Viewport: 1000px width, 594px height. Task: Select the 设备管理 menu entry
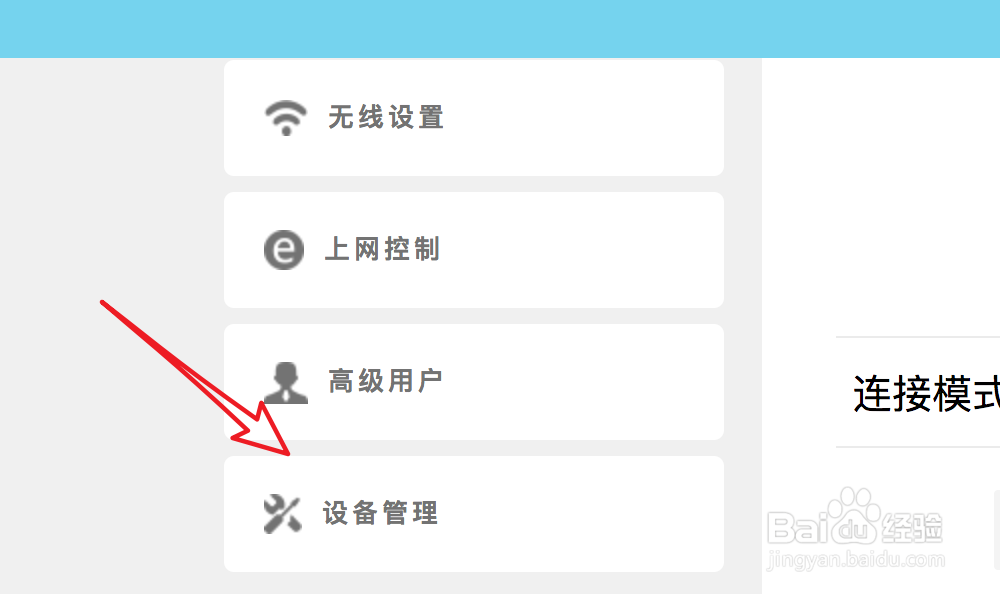(x=474, y=514)
